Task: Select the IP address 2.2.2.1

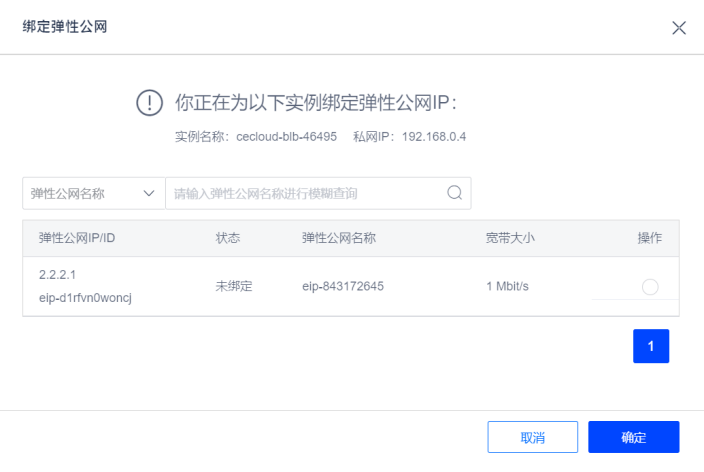Action: tap(58, 273)
